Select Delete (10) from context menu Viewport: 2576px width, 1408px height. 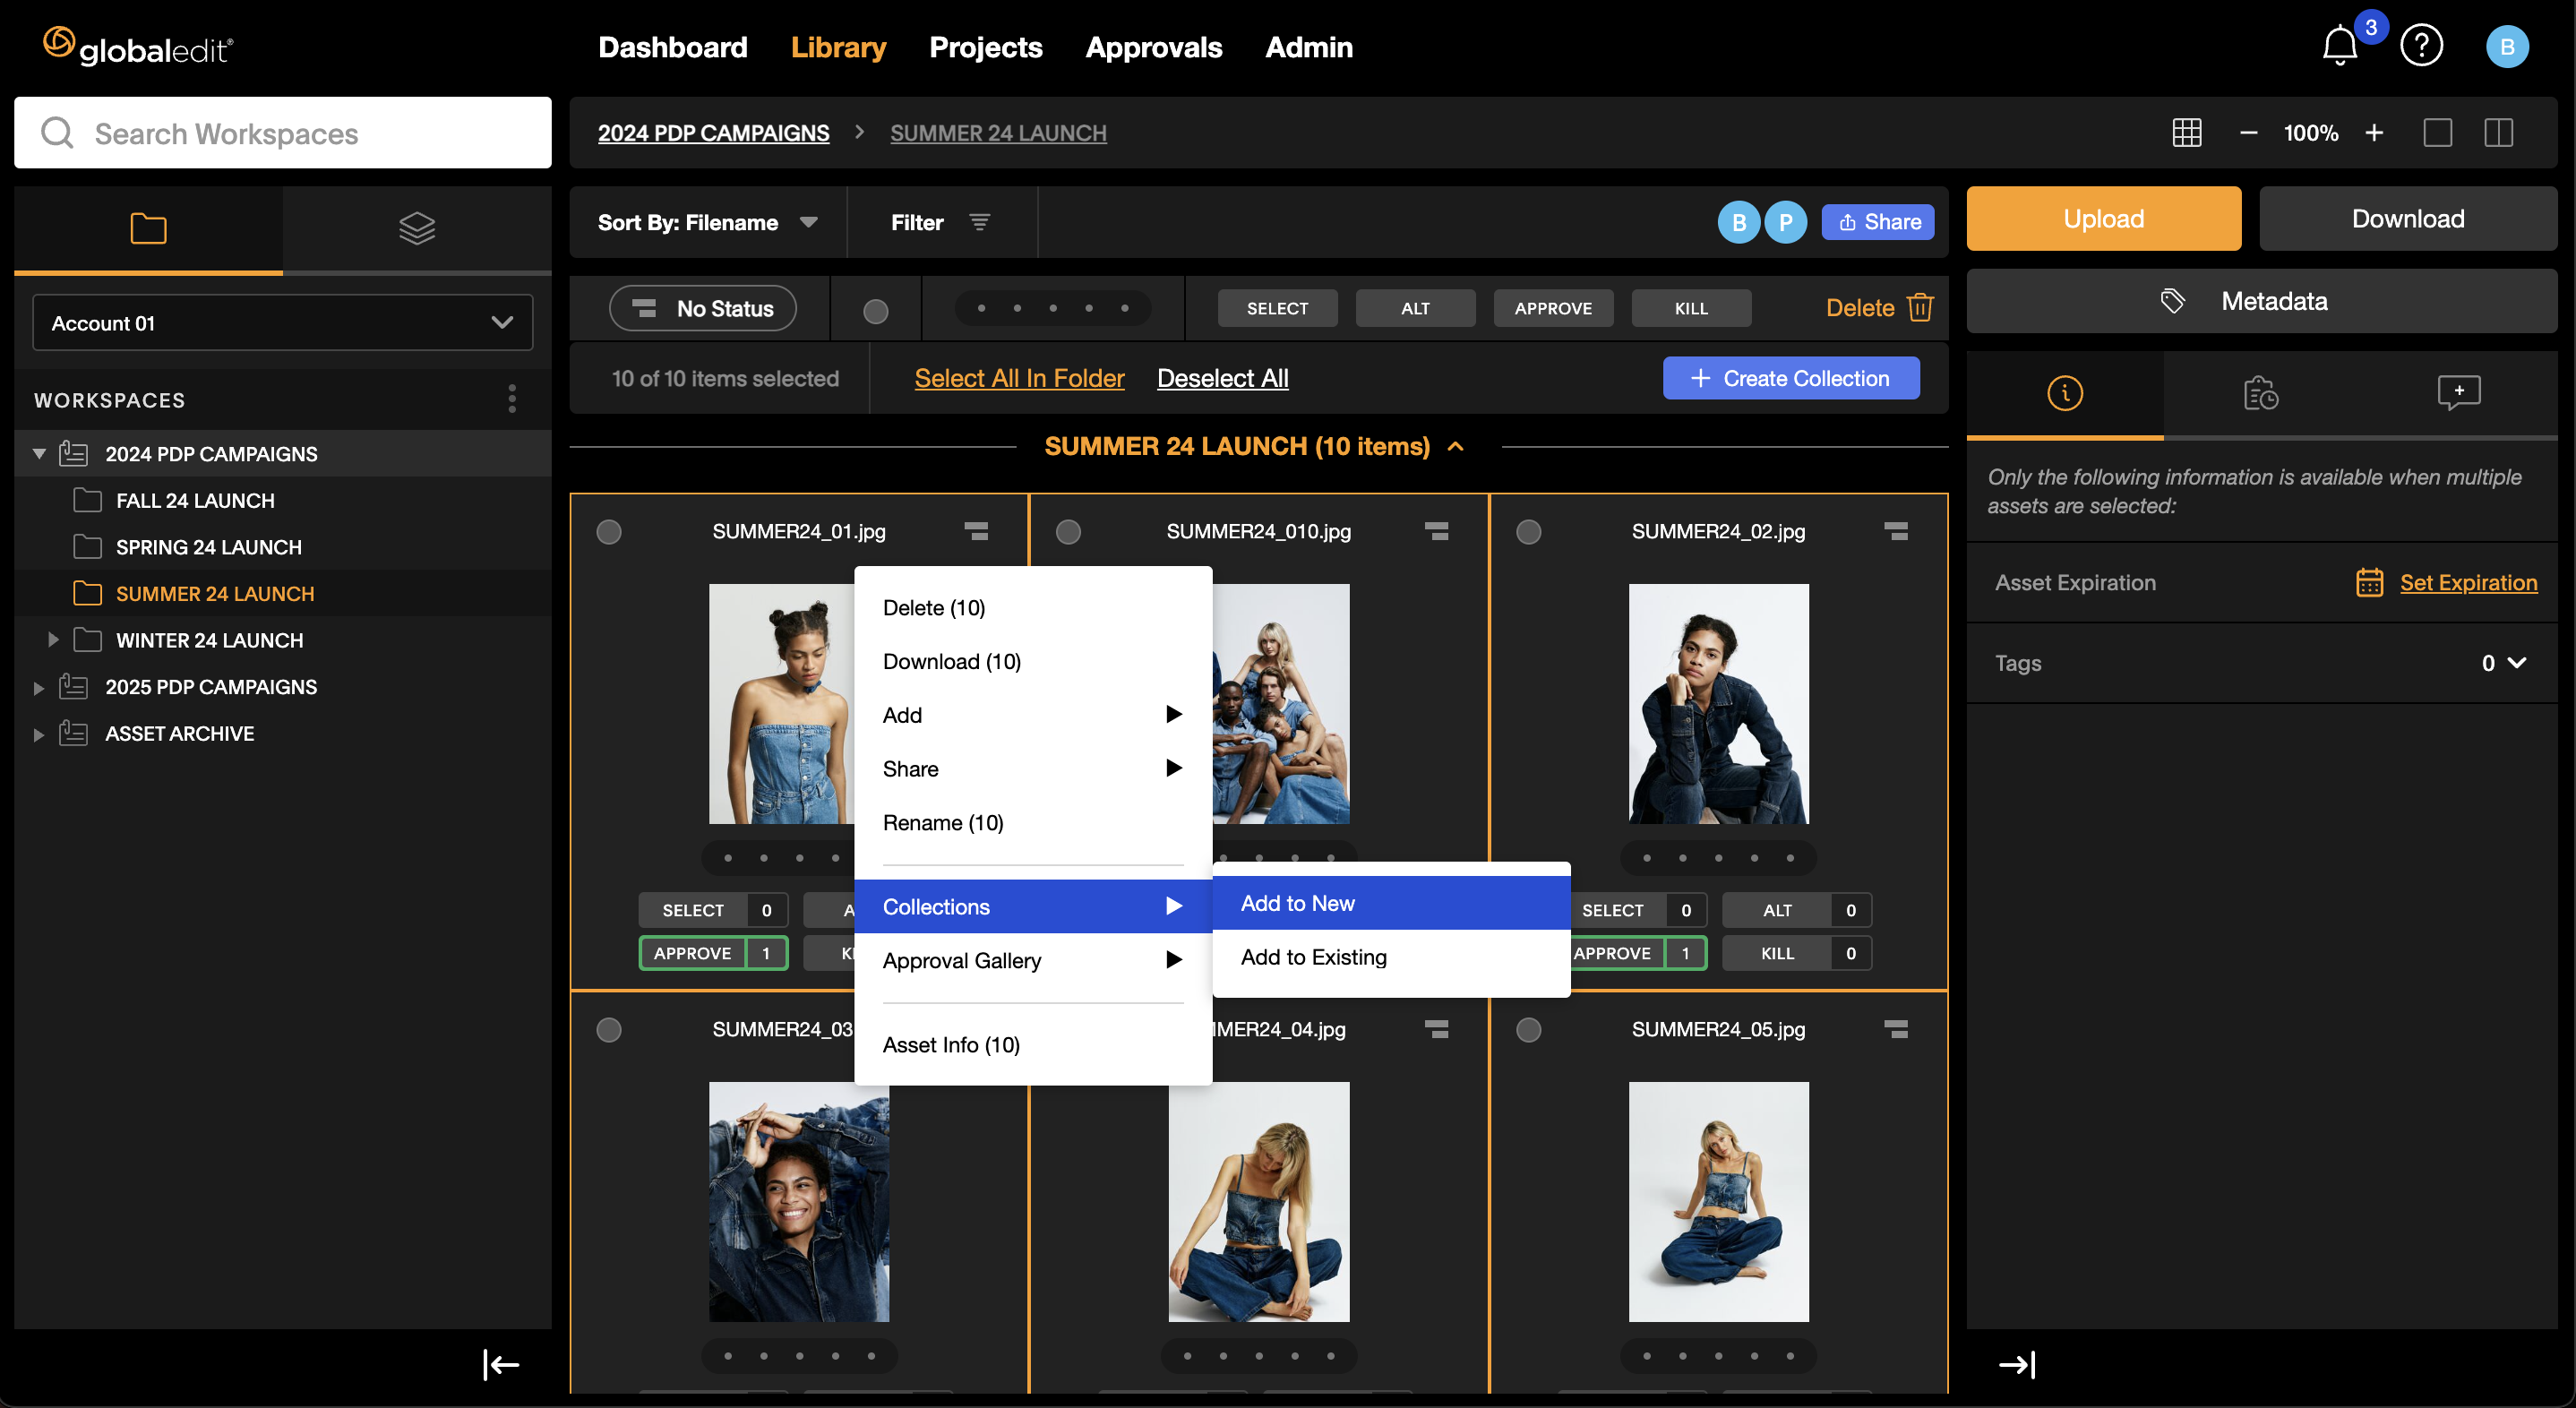[1033, 608]
